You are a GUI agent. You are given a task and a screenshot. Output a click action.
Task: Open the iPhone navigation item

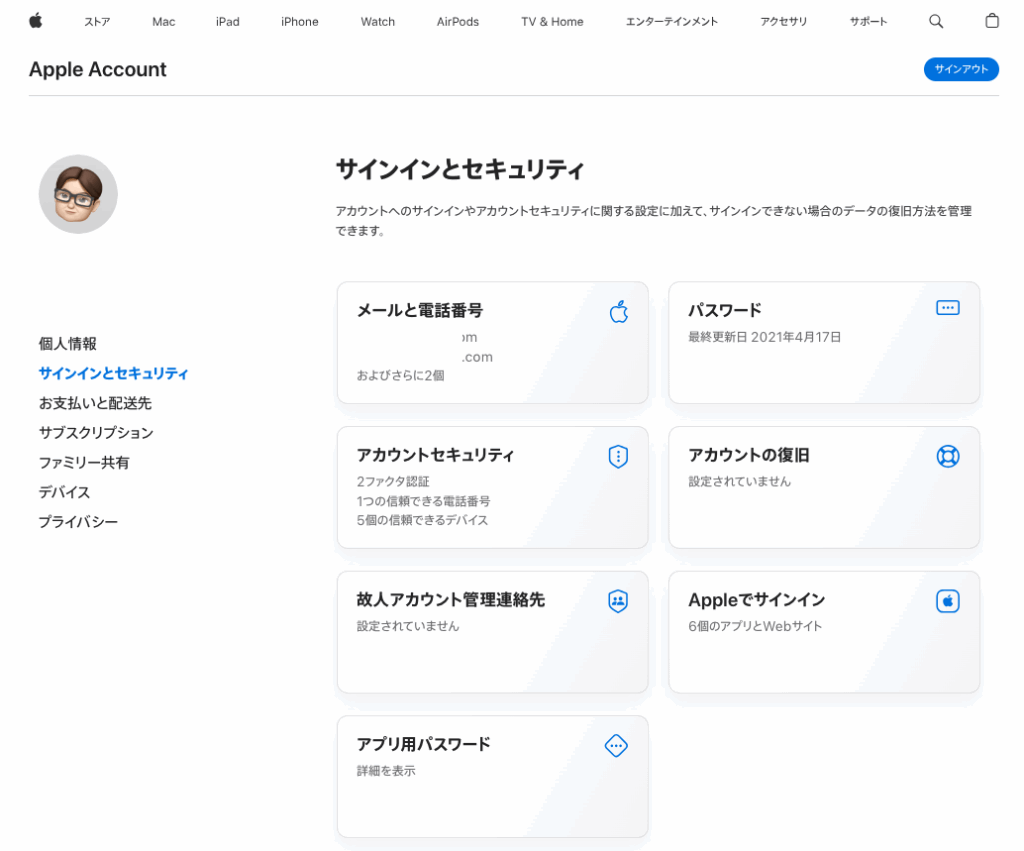click(300, 22)
